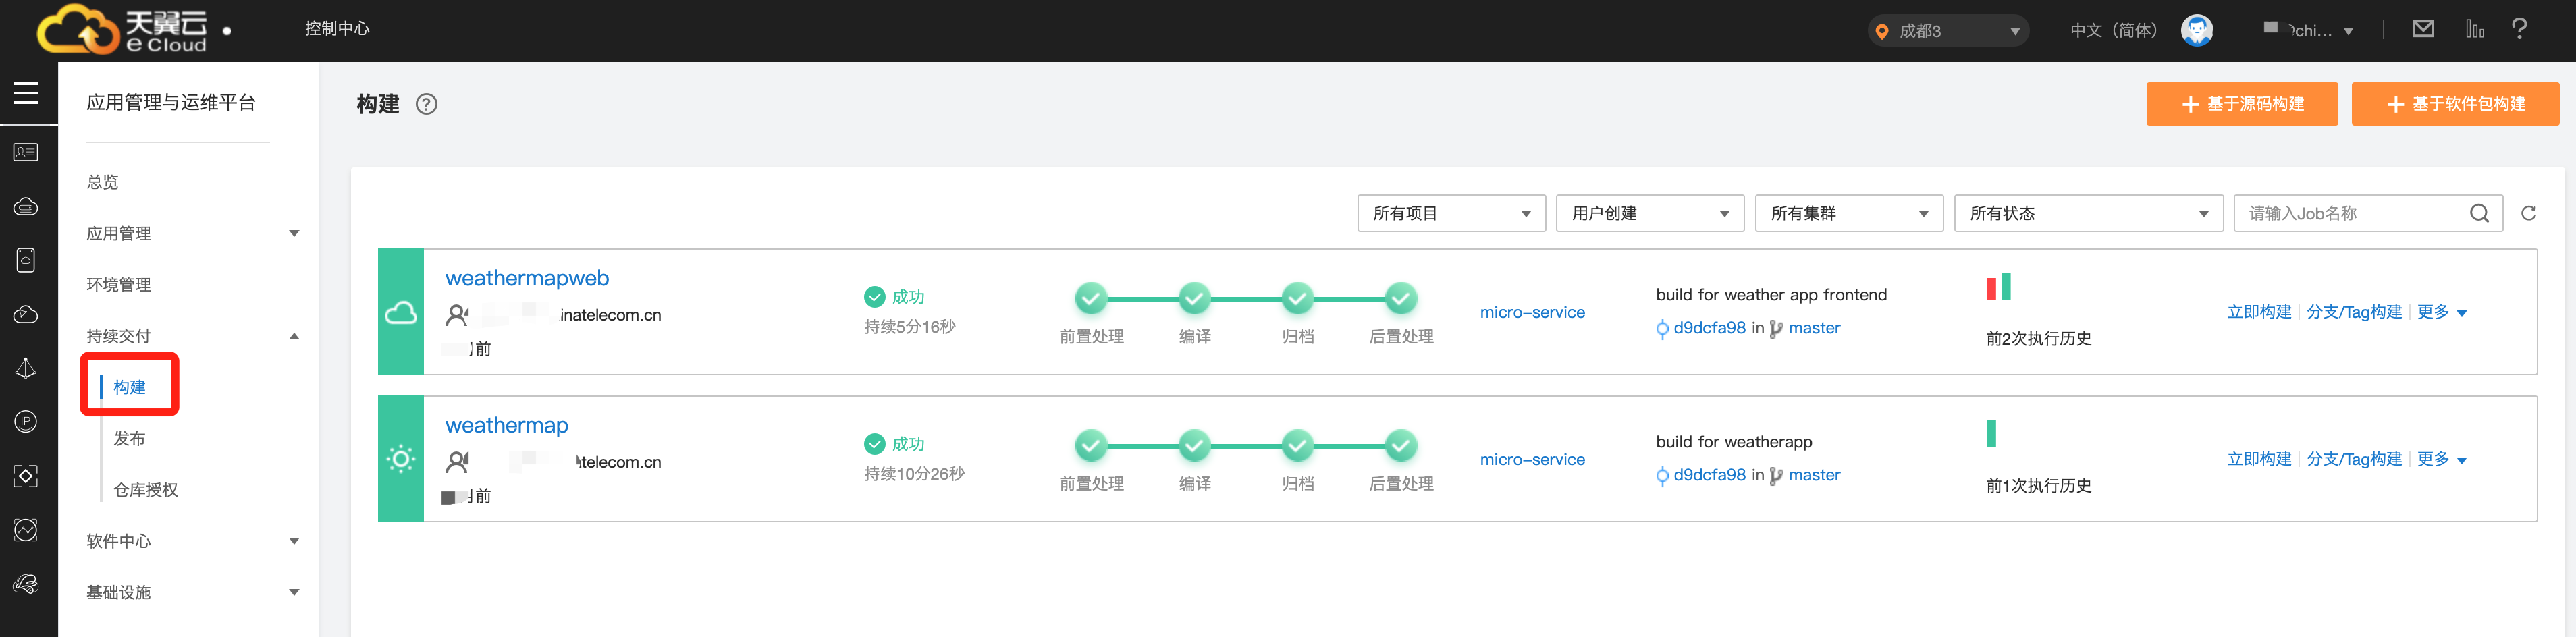Open the weathermapweb job link
2576x637 pixels.
tap(527, 278)
